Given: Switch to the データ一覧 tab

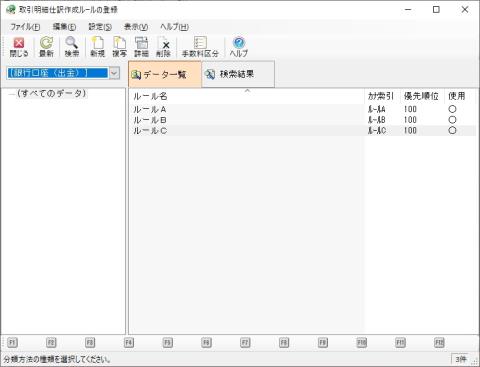Looking at the screenshot, I should 165,74.
